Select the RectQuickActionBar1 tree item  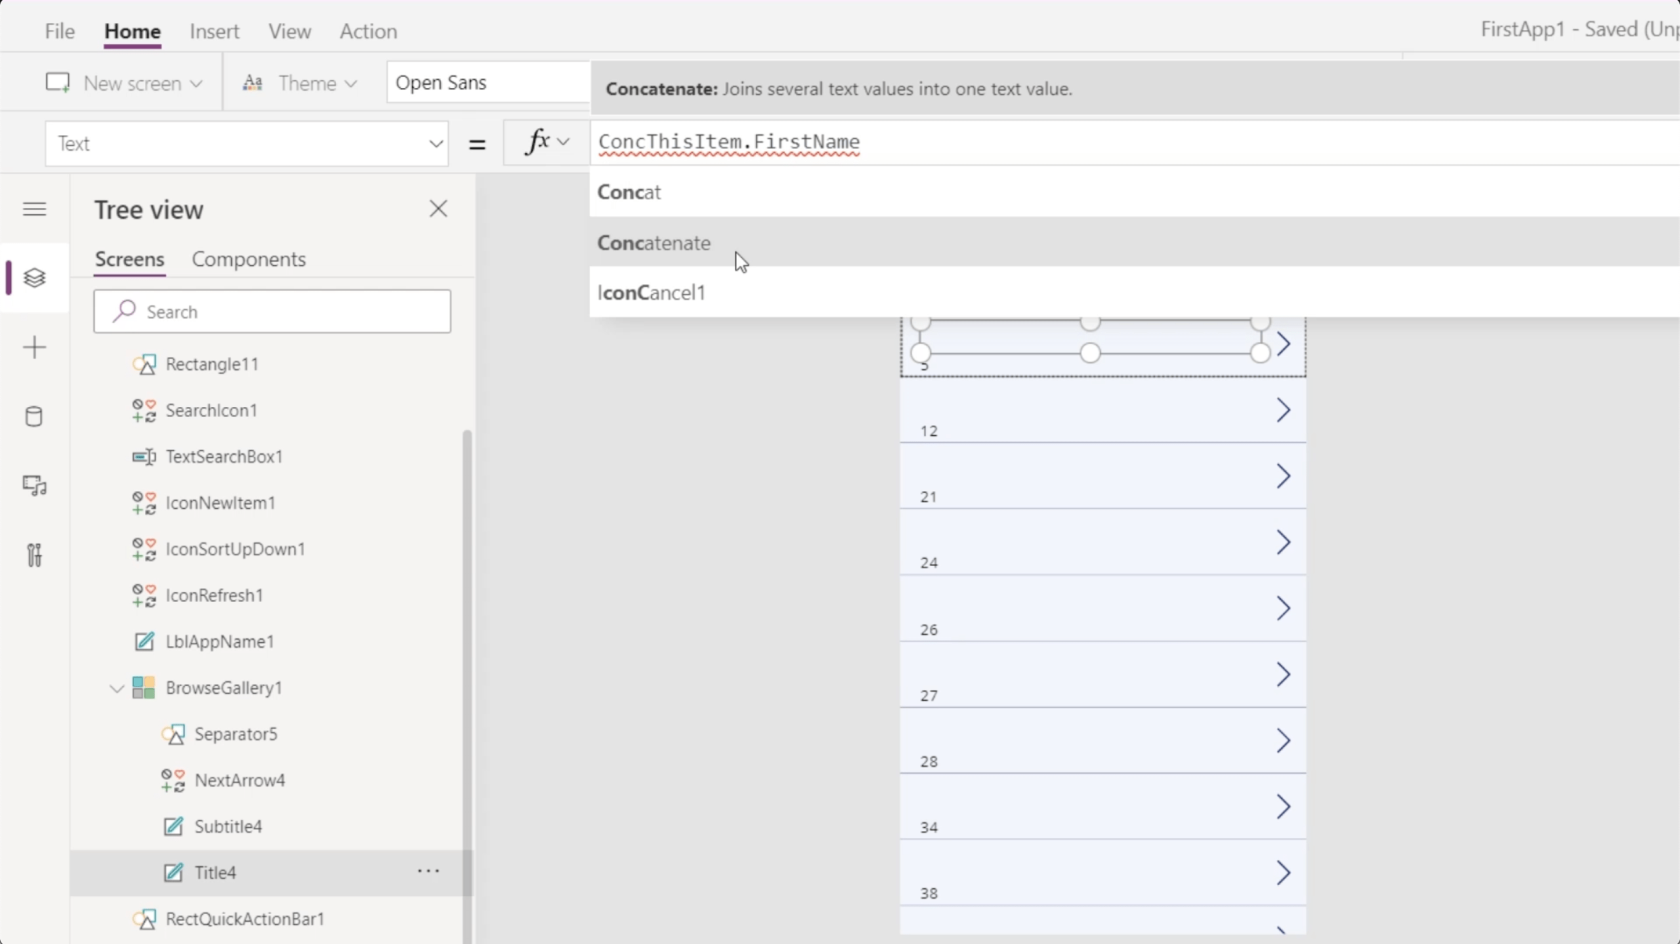[270, 919]
